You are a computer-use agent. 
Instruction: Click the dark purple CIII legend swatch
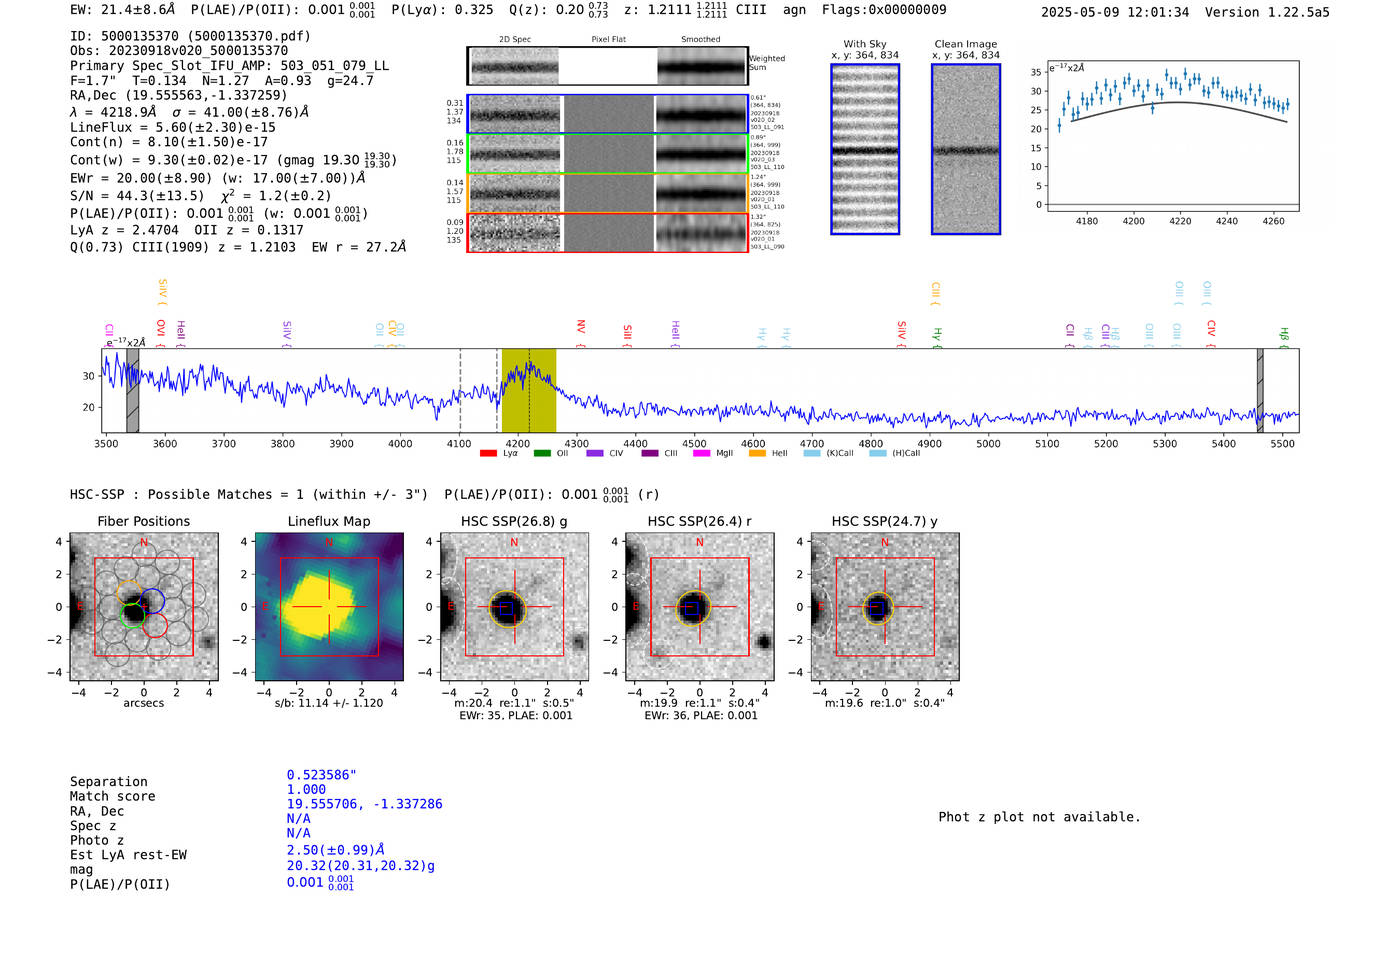(x=650, y=453)
